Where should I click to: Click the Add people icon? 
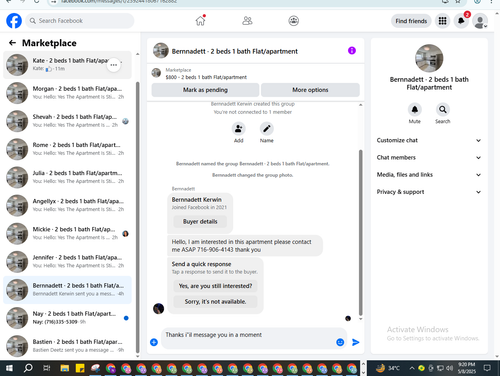[x=239, y=129]
